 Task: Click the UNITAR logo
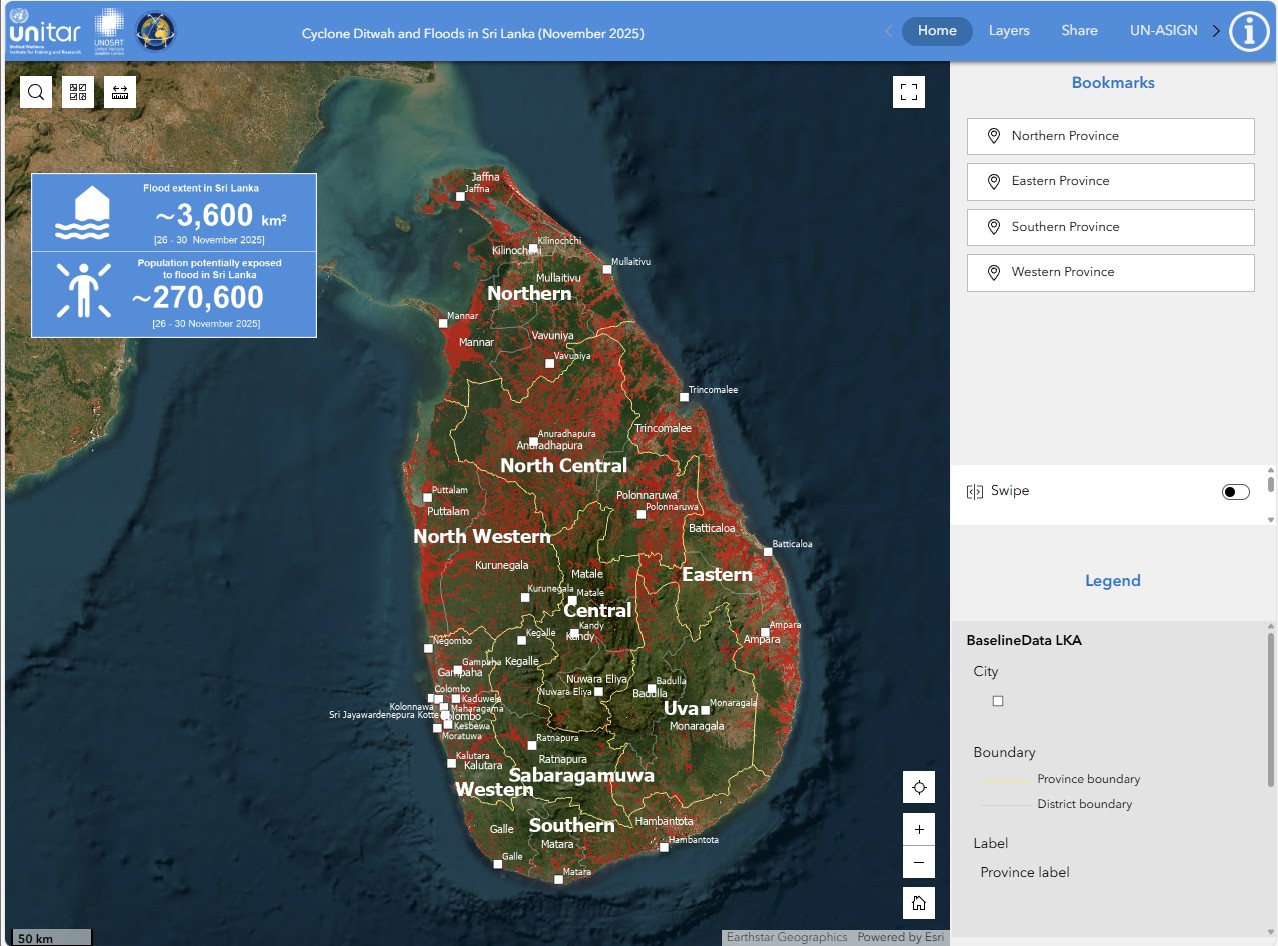[44, 31]
